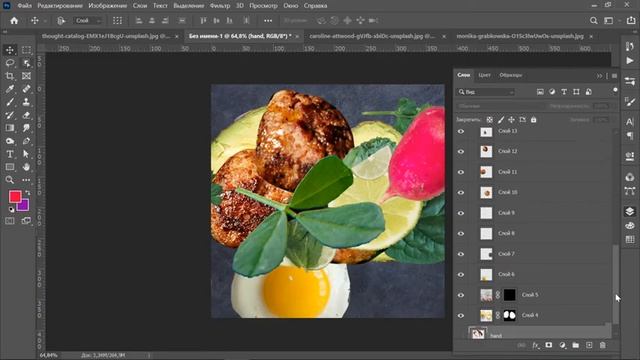Add a layer mask icon
Viewport: 640px width, 360px height.
click(x=549, y=345)
